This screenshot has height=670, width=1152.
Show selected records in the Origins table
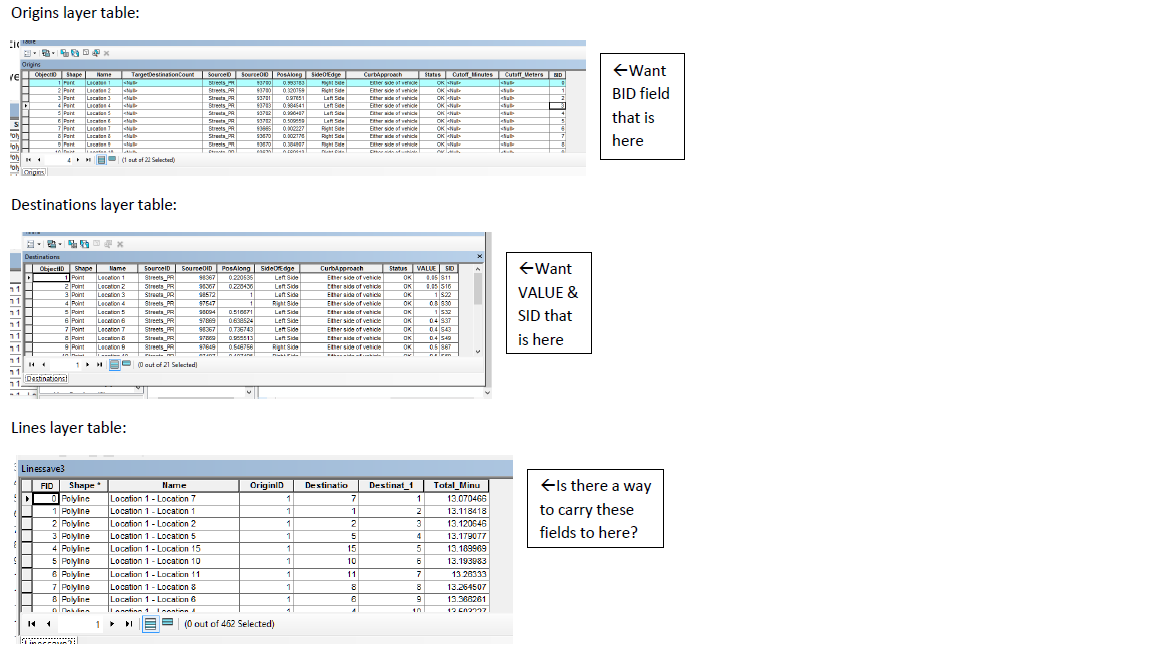112,159
